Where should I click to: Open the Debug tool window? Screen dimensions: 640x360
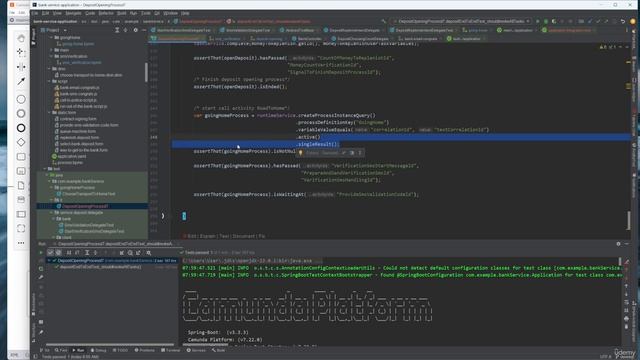click(x=98, y=350)
